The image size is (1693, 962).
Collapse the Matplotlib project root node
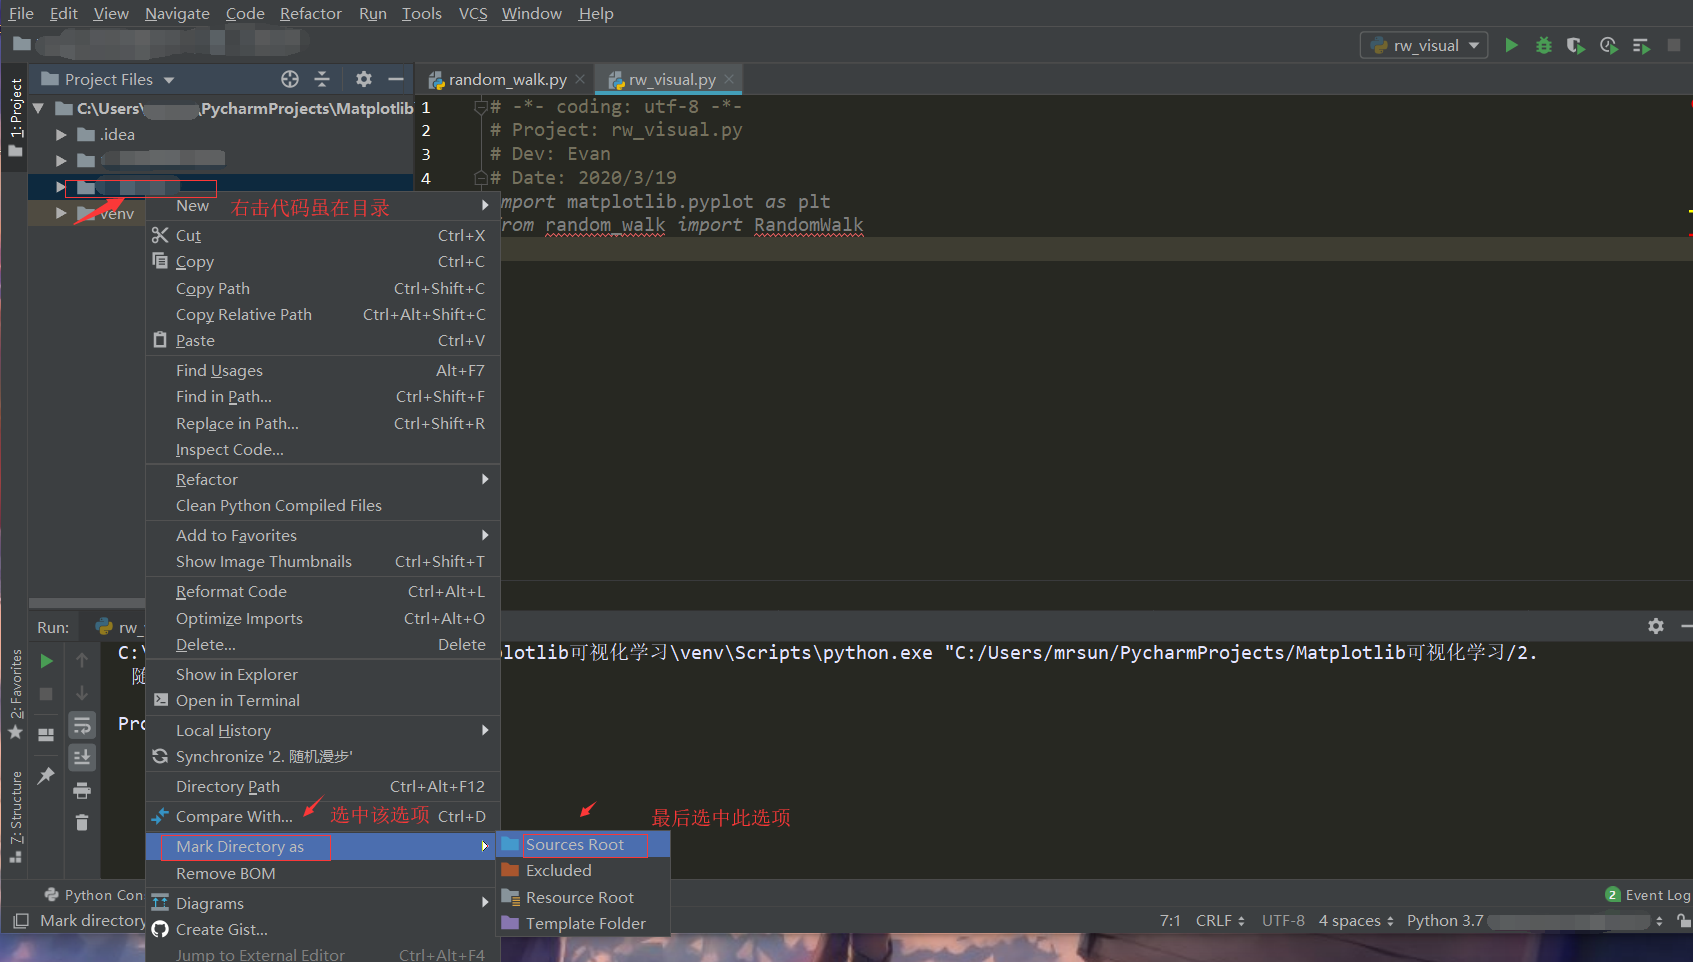[x=38, y=108]
